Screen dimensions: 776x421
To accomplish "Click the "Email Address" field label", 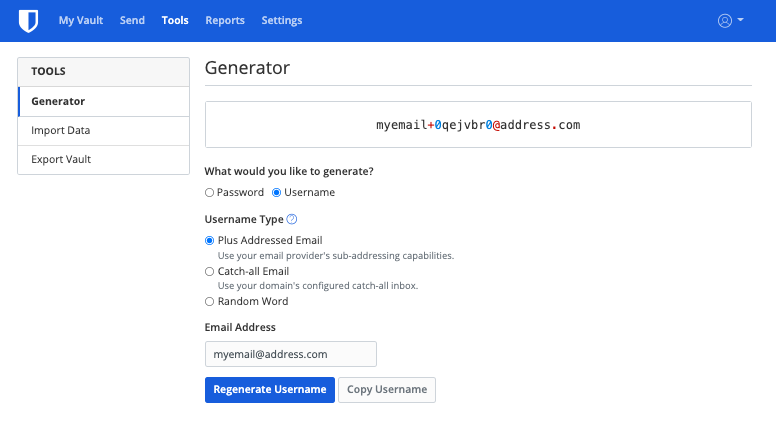I will [x=240, y=327].
